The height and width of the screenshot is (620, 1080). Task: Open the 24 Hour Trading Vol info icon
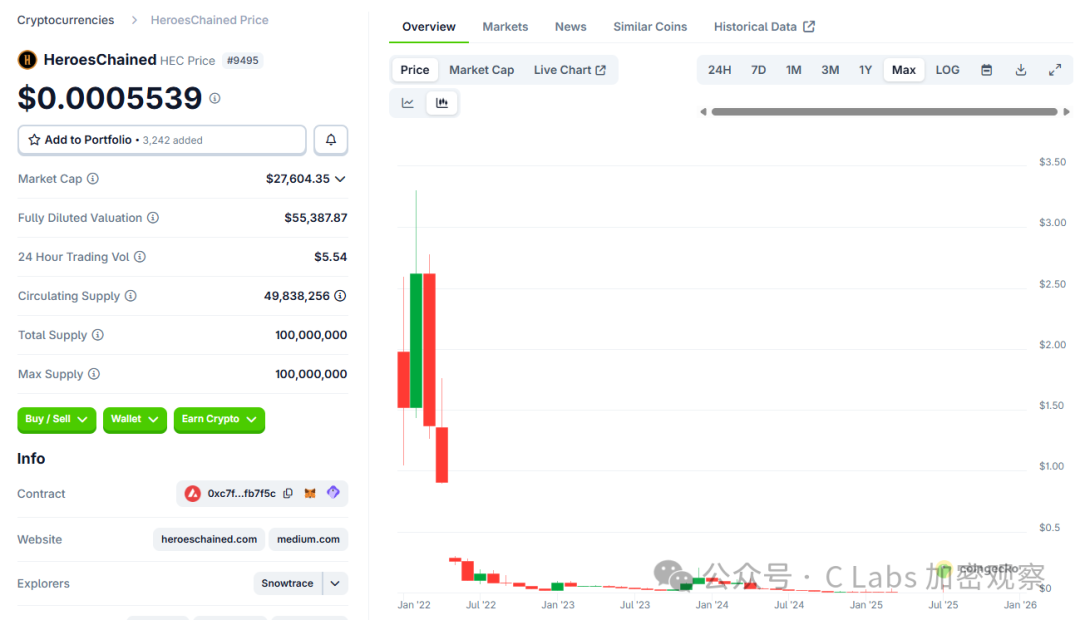pos(140,257)
